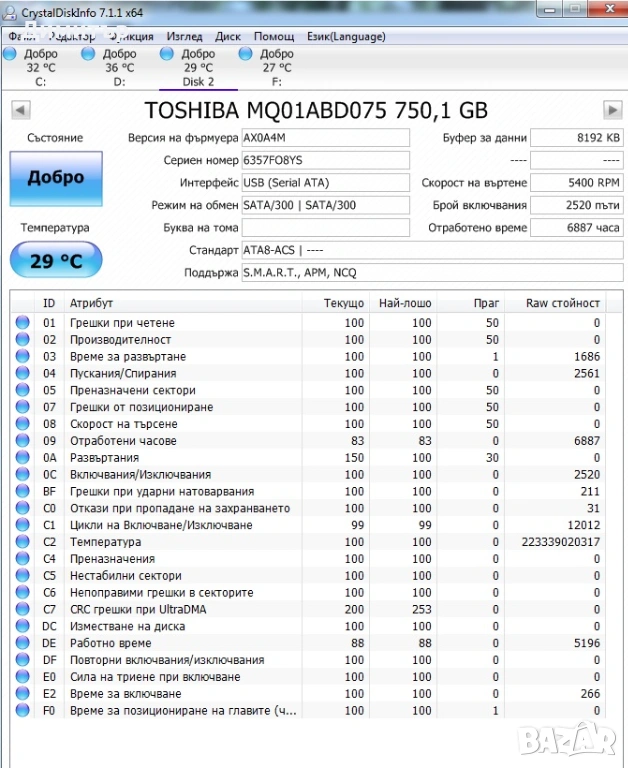628x768 pixels.
Task: Click status orb of CRC грешки при UltraDMA
Action: tap(23, 609)
